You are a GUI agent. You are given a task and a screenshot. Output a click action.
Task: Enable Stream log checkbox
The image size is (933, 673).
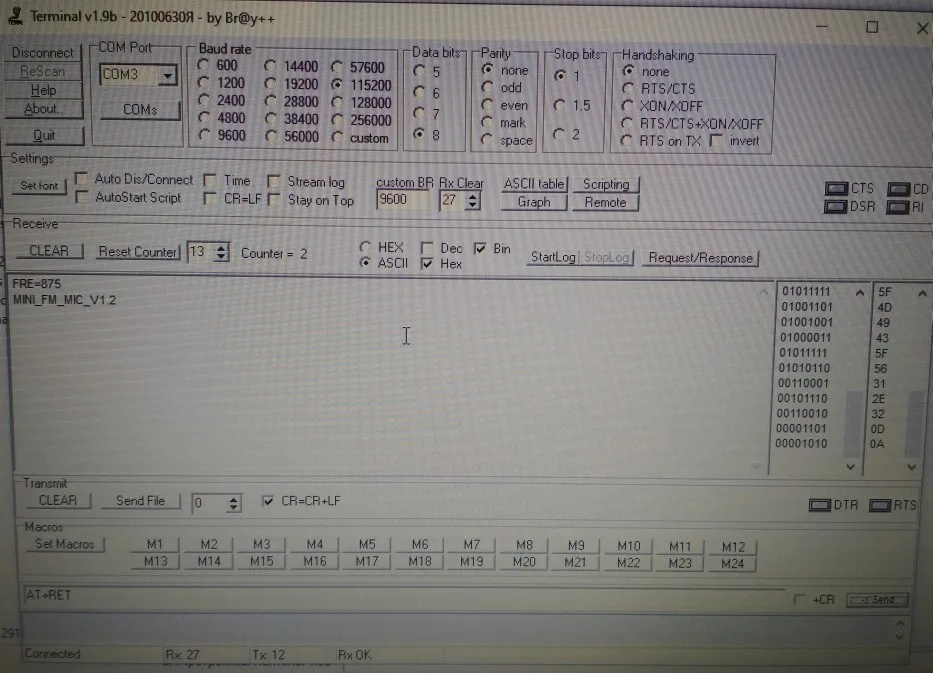click(x=274, y=181)
